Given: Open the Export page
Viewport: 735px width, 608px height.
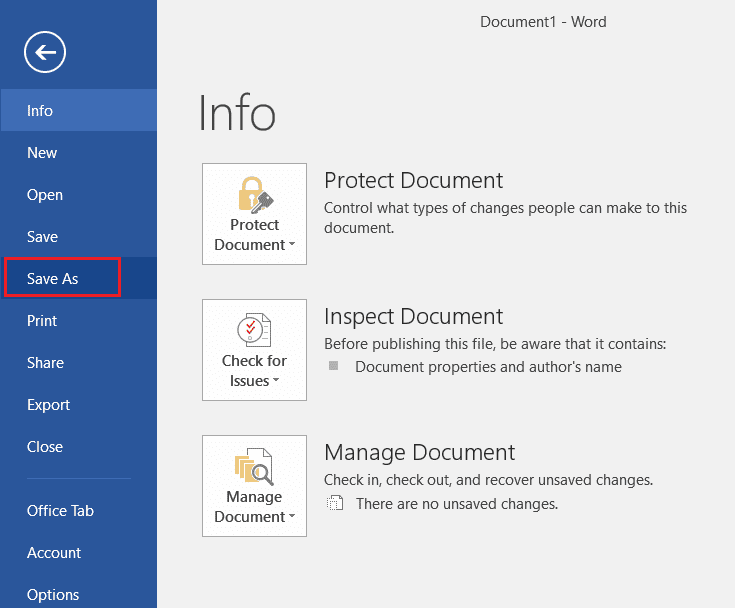Looking at the screenshot, I should point(79,405).
